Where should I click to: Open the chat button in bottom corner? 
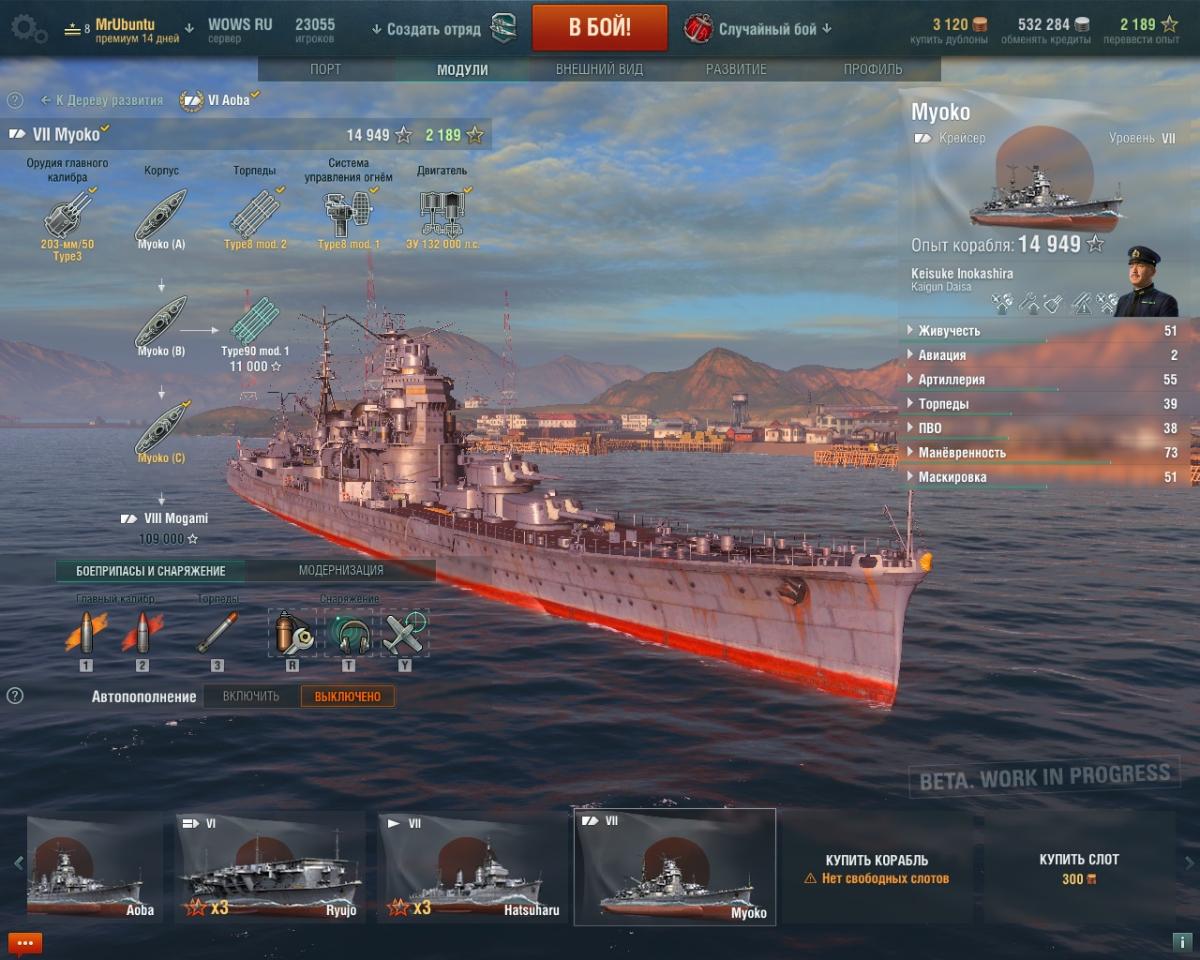pos(25,942)
